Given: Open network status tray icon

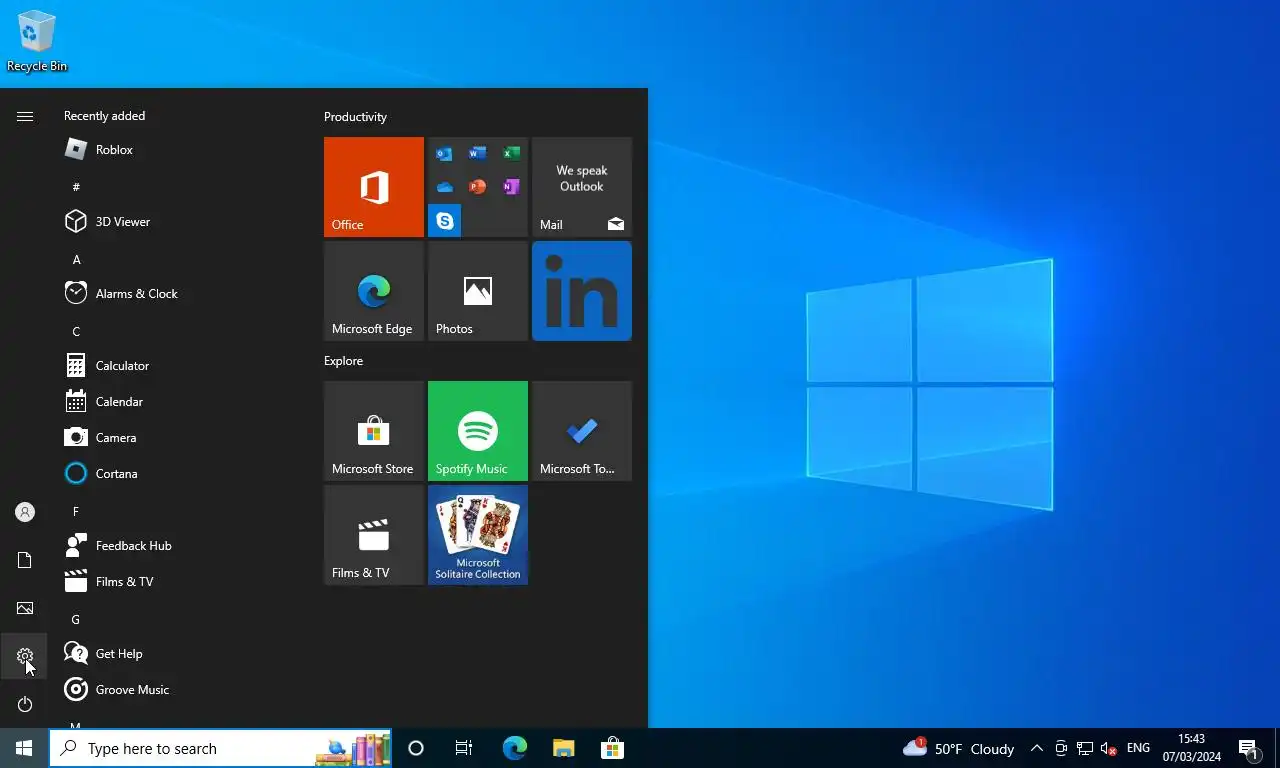Looking at the screenshot, I should pos(1085,748).
